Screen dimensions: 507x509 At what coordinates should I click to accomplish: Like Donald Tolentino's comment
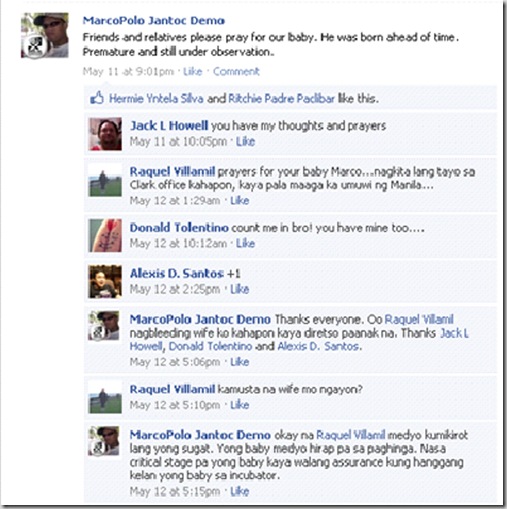[x=245, y=243]
